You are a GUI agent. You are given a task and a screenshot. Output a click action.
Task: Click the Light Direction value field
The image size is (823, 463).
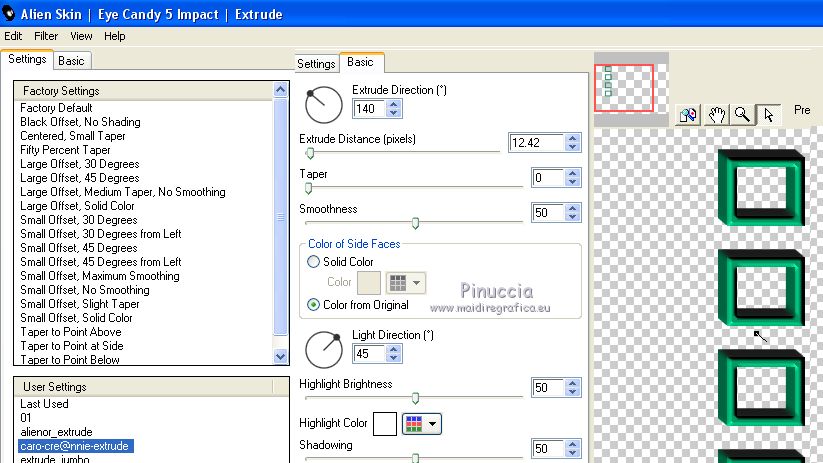click(x=370, y=354)
